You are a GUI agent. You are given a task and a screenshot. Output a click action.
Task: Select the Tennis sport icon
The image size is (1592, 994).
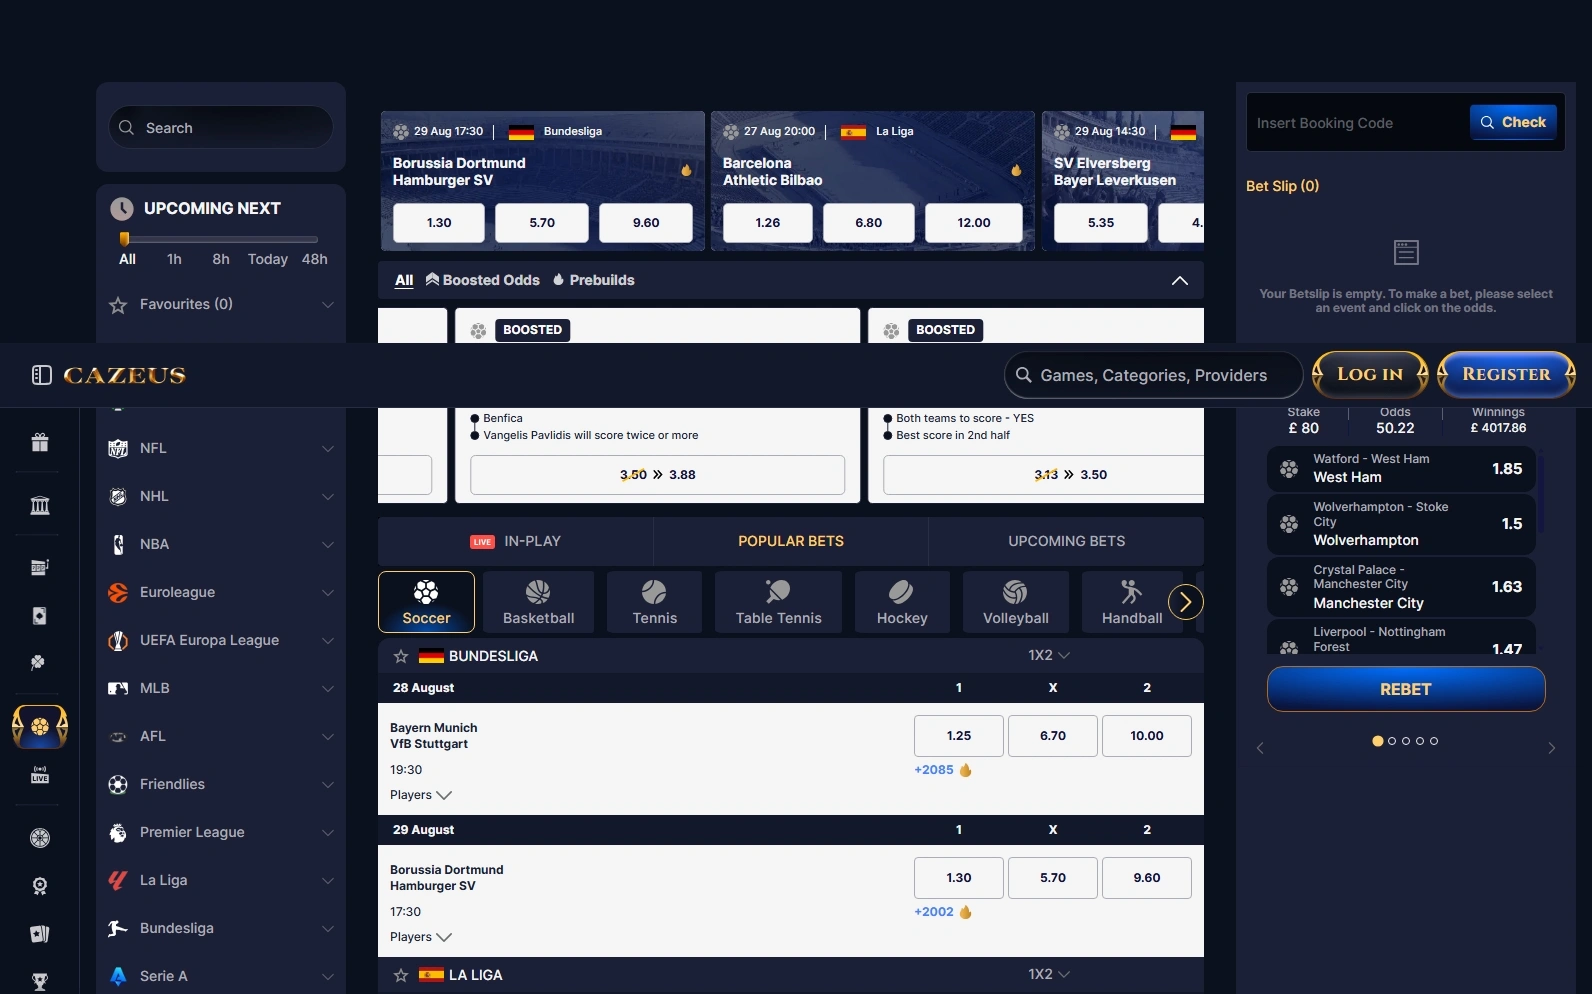coord(654,602)
